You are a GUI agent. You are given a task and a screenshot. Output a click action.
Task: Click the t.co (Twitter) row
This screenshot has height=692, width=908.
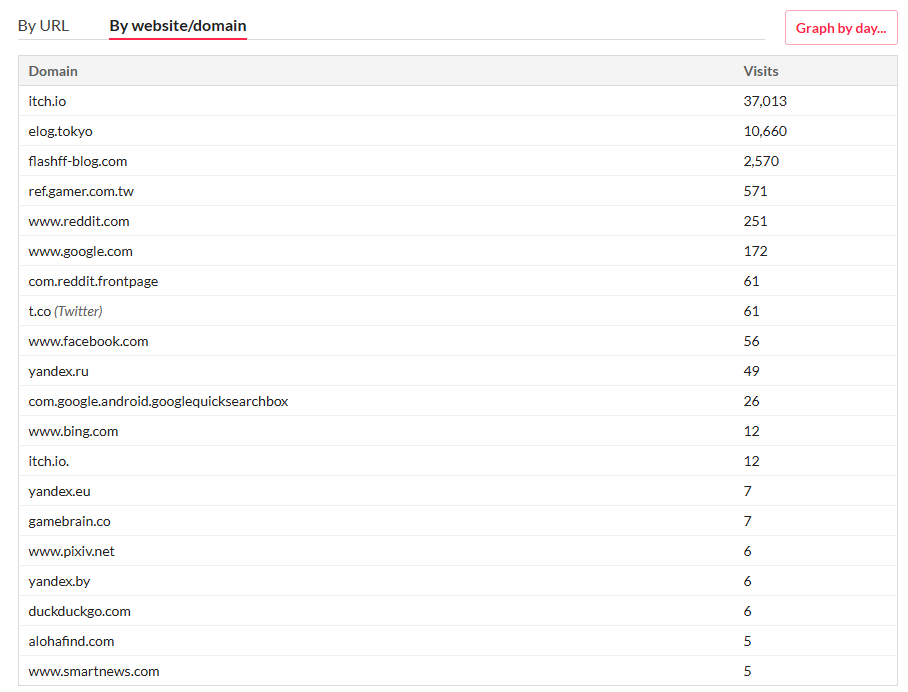pyautogui.click(x=65, y=311)
